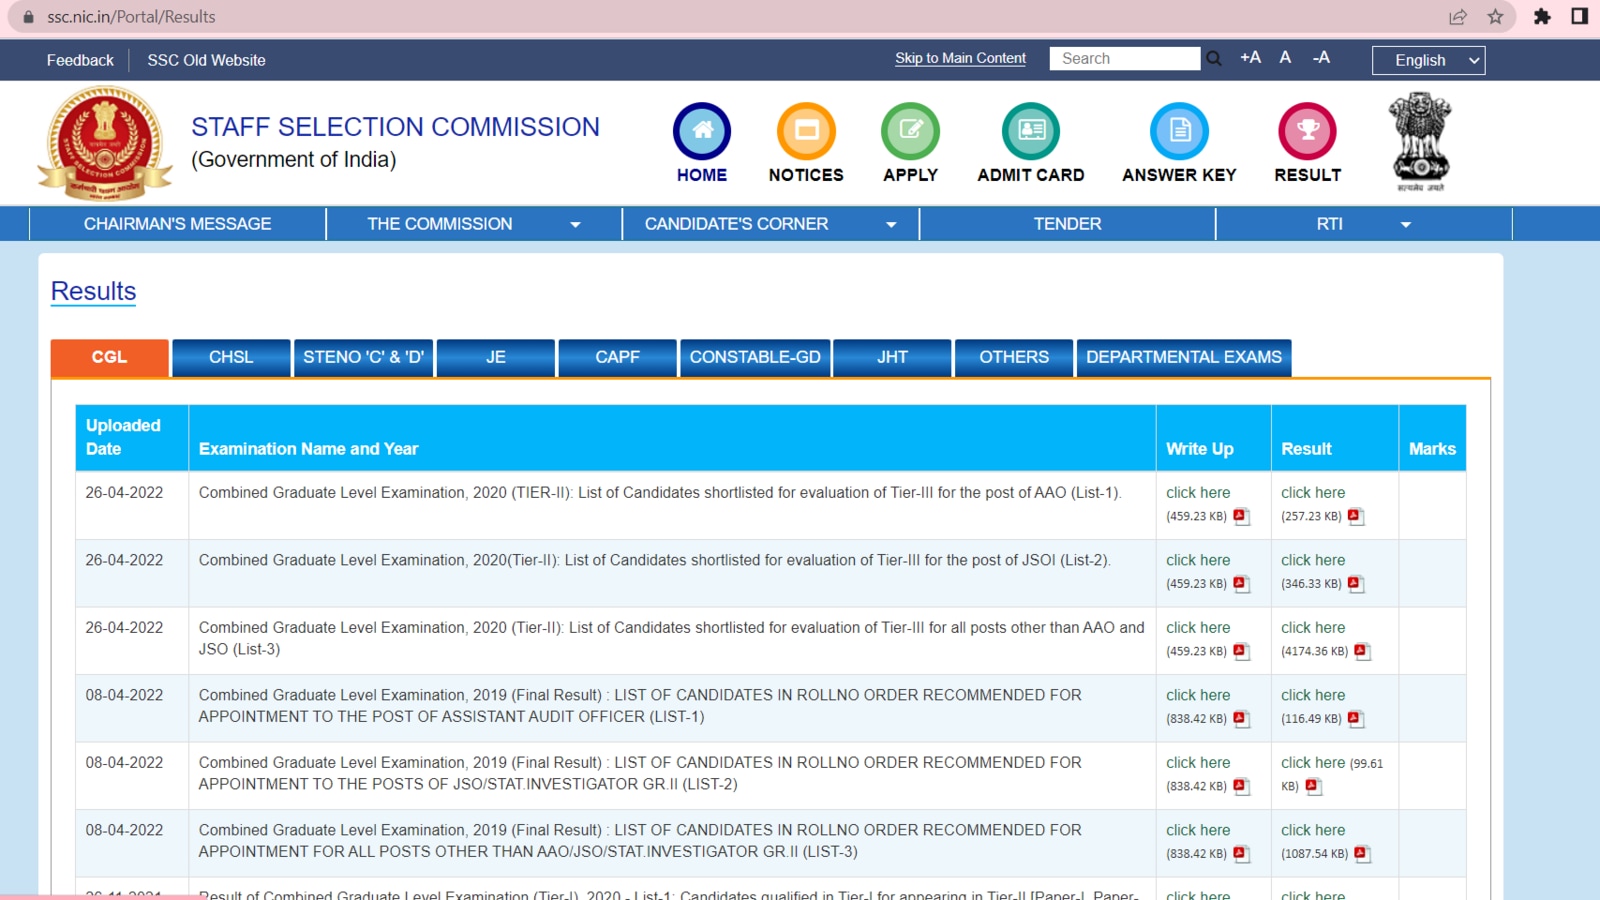The height and width of the screenshot is (900, 1600).
Task: Open Result PDF icon sized 116.49 KB
Action: pyautogui.click(x=1356, y=719)
